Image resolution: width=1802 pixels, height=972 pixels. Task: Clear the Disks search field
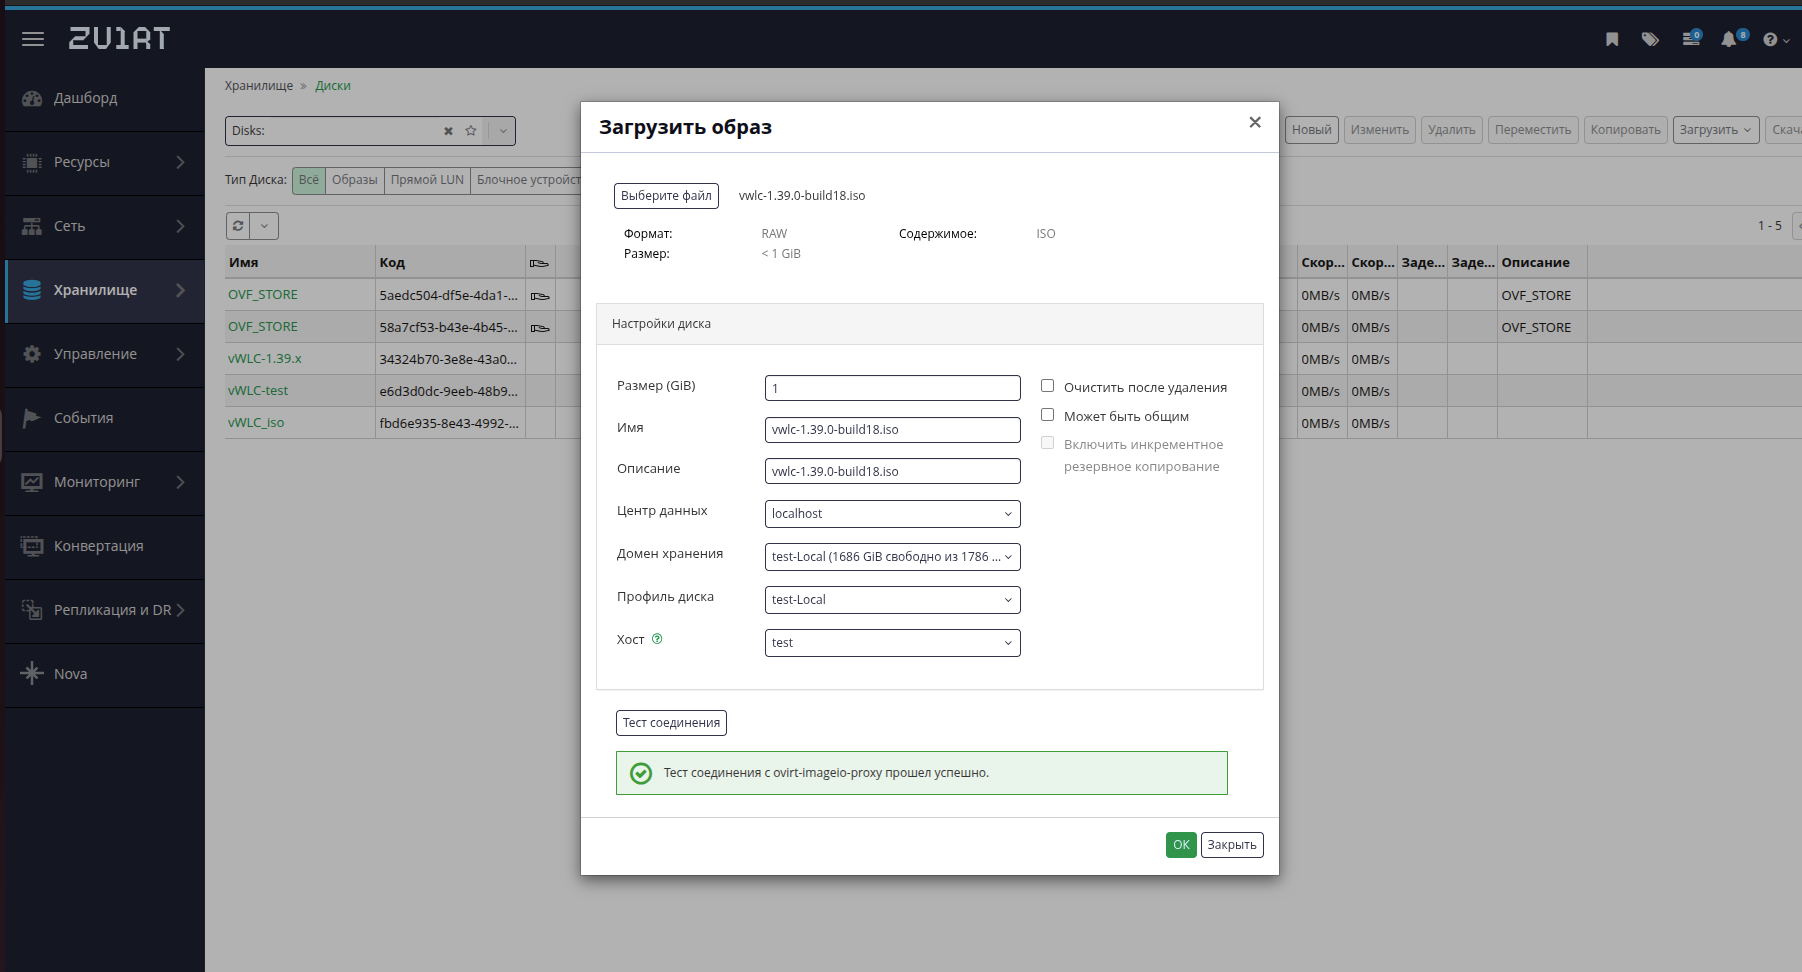pos(448,131)
